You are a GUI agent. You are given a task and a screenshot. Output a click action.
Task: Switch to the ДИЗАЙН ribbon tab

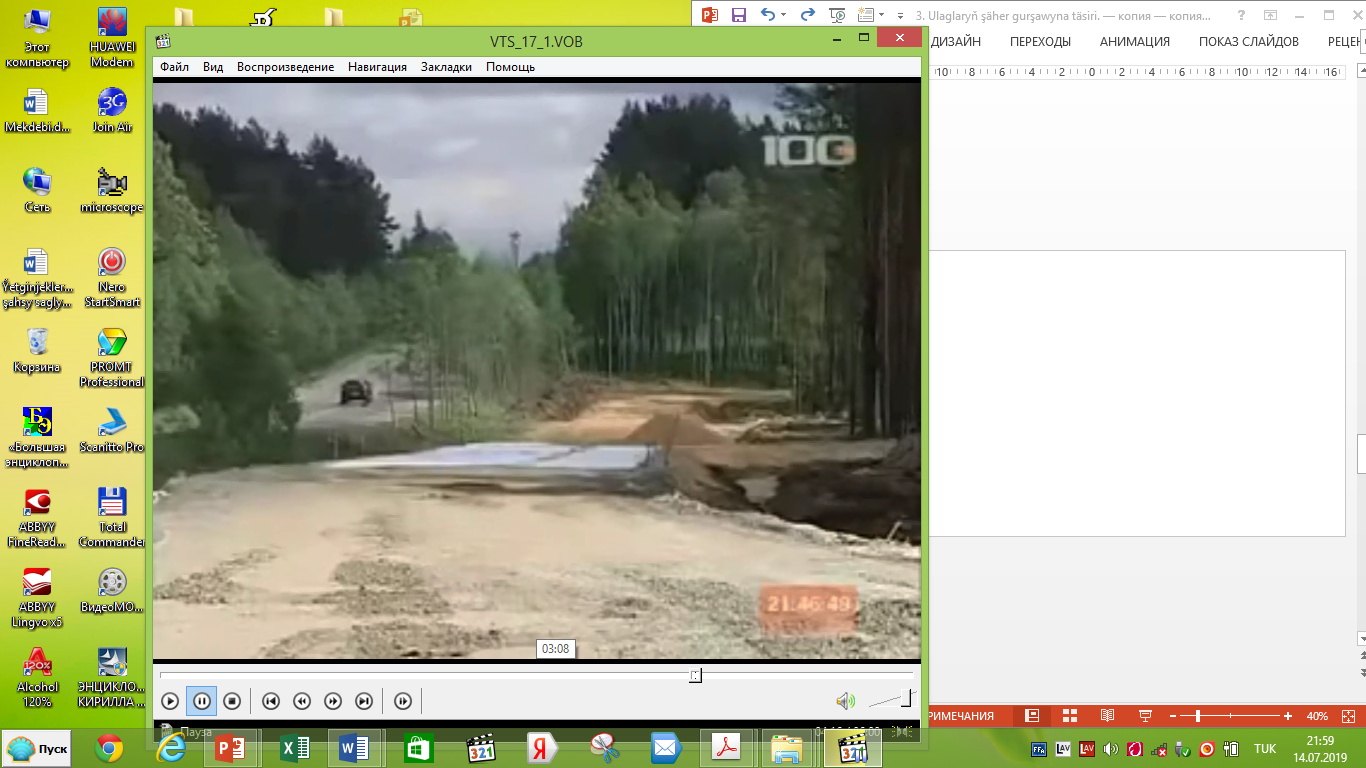tap(955, 41)
